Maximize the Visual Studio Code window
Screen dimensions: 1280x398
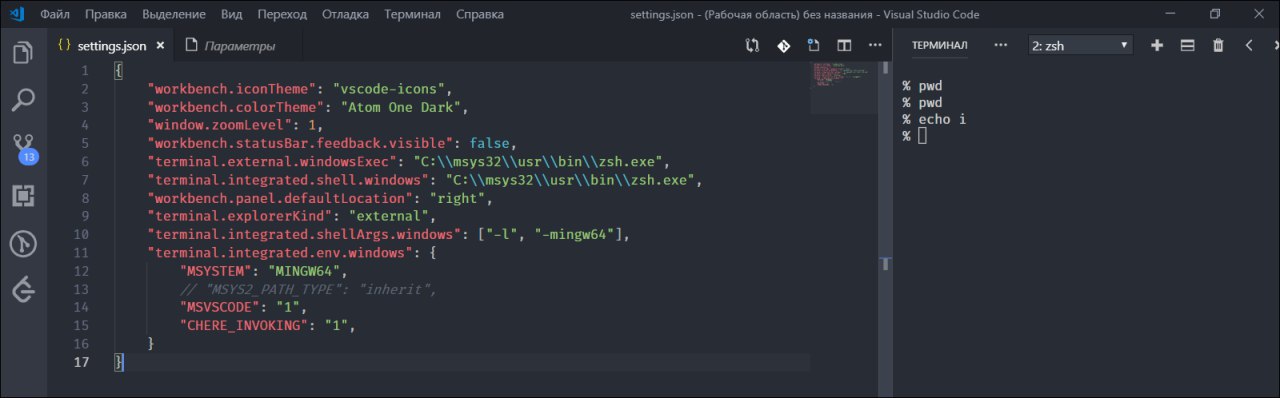tap(1215, 14)
